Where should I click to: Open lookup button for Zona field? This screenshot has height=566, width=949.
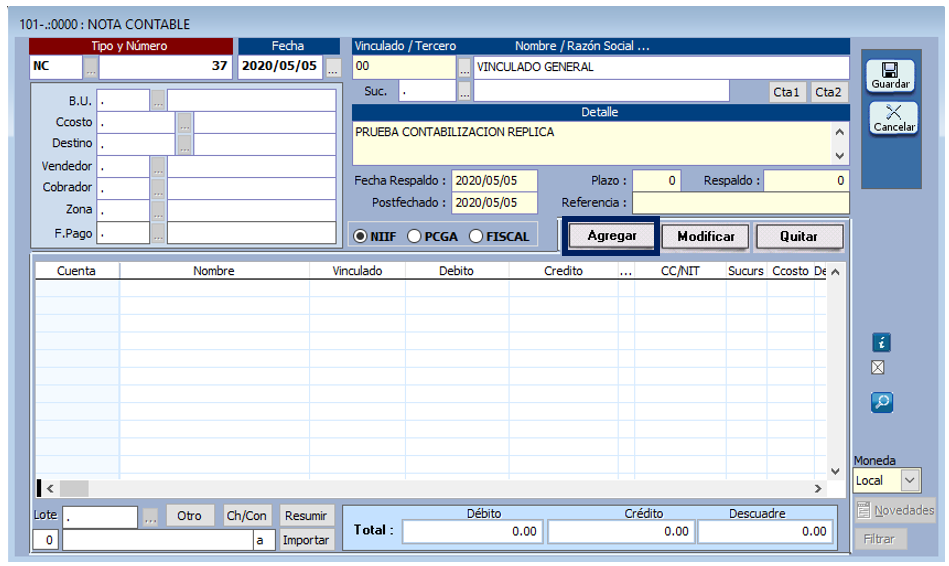pyautogui.click(x=157, y=211)
